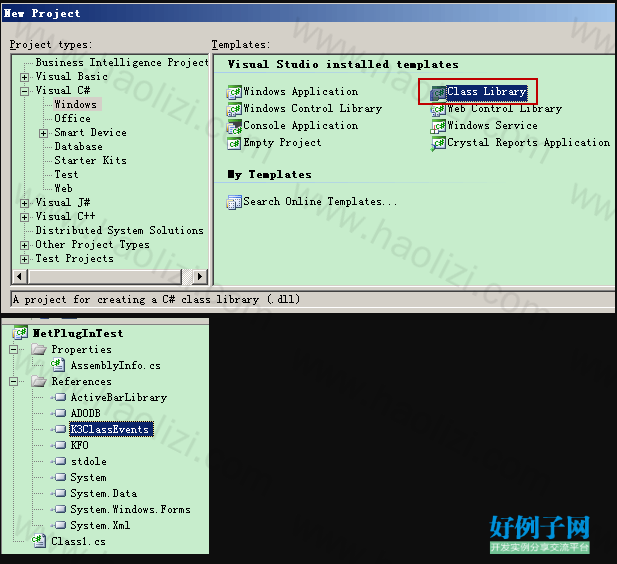Image resolution: width=617 pixels, height=564 pixels.
Task: Select the AssemblyInfo.cs file label
Action: 115,366
